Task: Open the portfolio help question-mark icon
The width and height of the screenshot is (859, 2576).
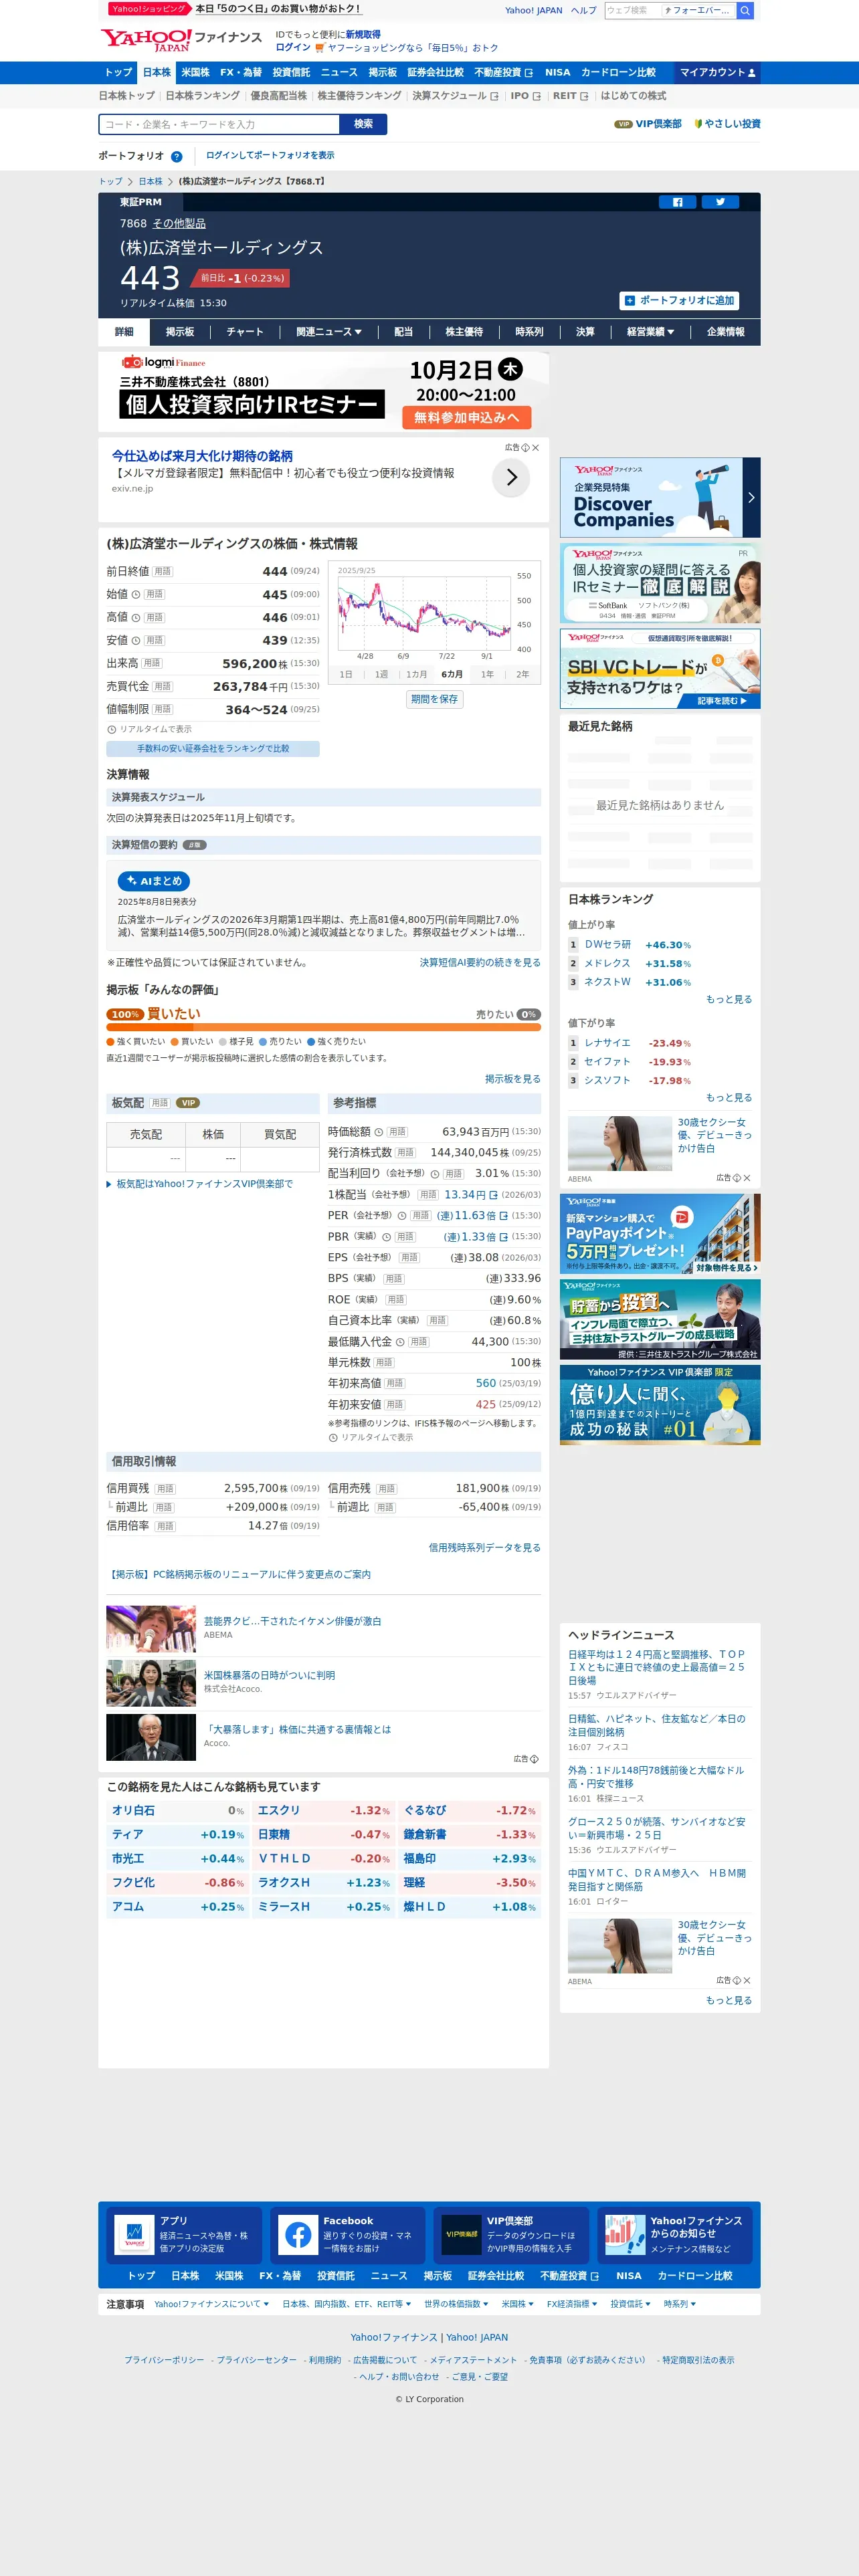Action: [177, 157]
